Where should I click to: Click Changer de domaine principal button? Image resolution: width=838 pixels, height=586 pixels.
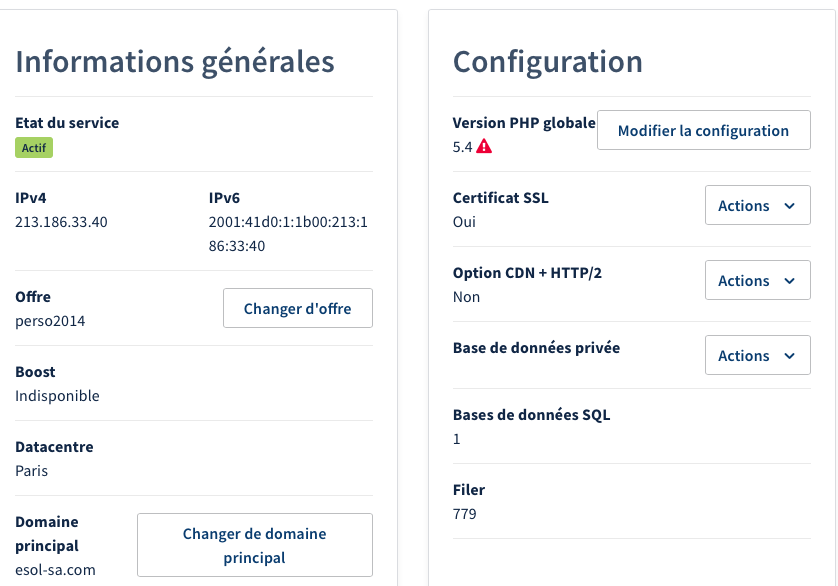pos(254,546)
